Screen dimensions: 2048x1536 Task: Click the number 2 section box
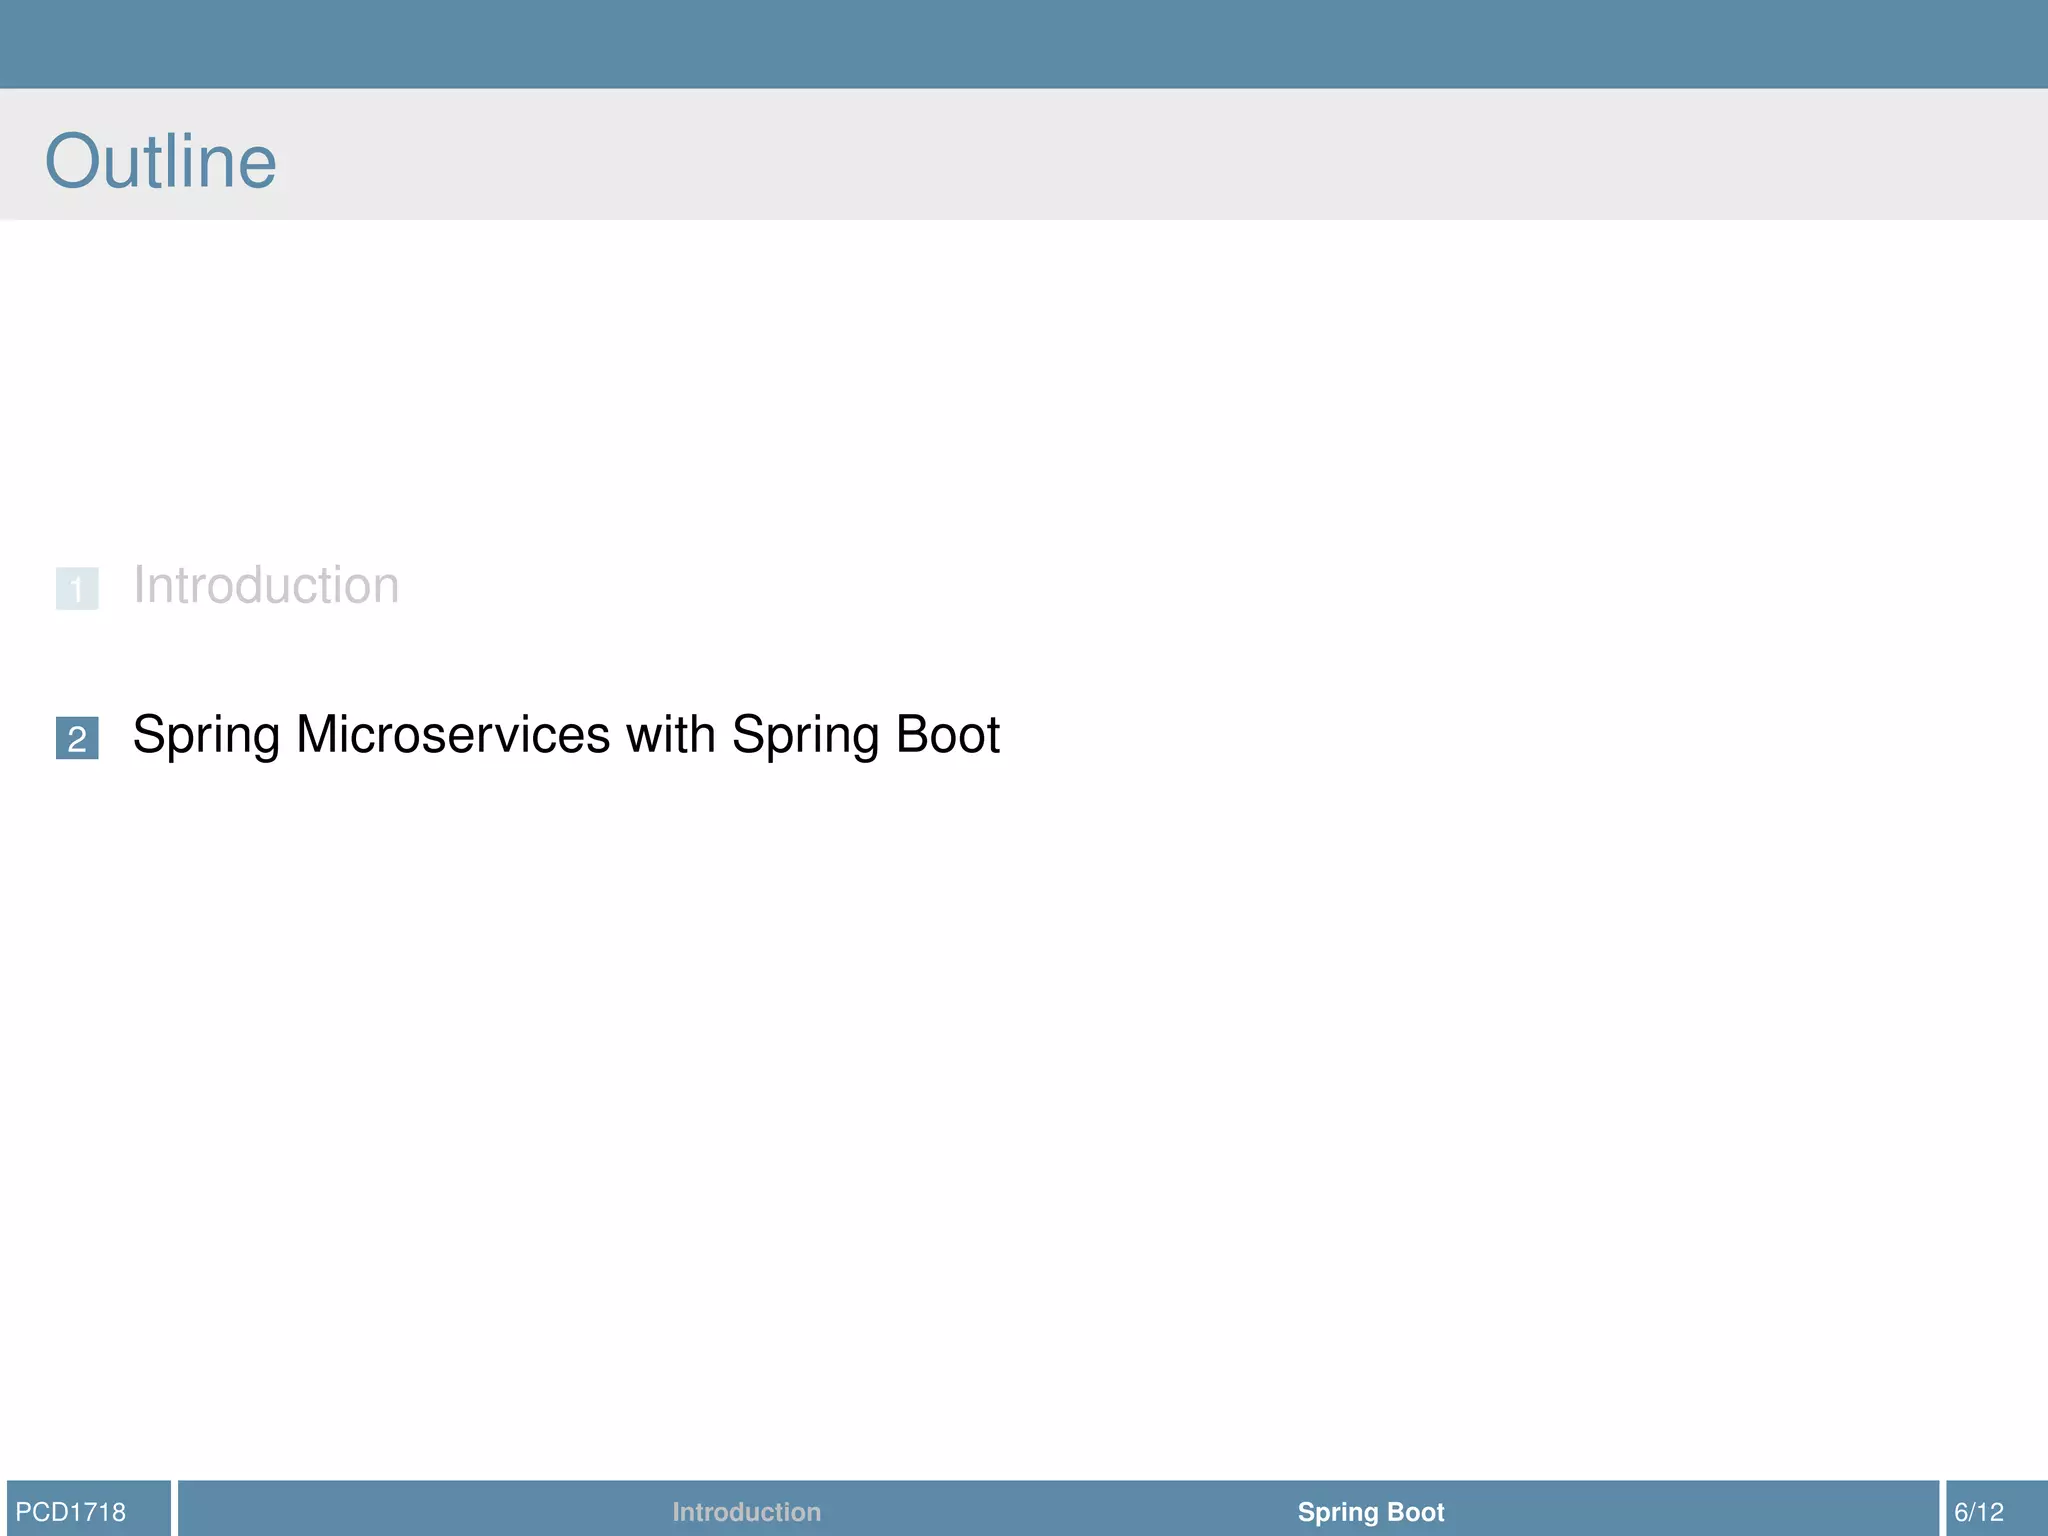point(77,738)
